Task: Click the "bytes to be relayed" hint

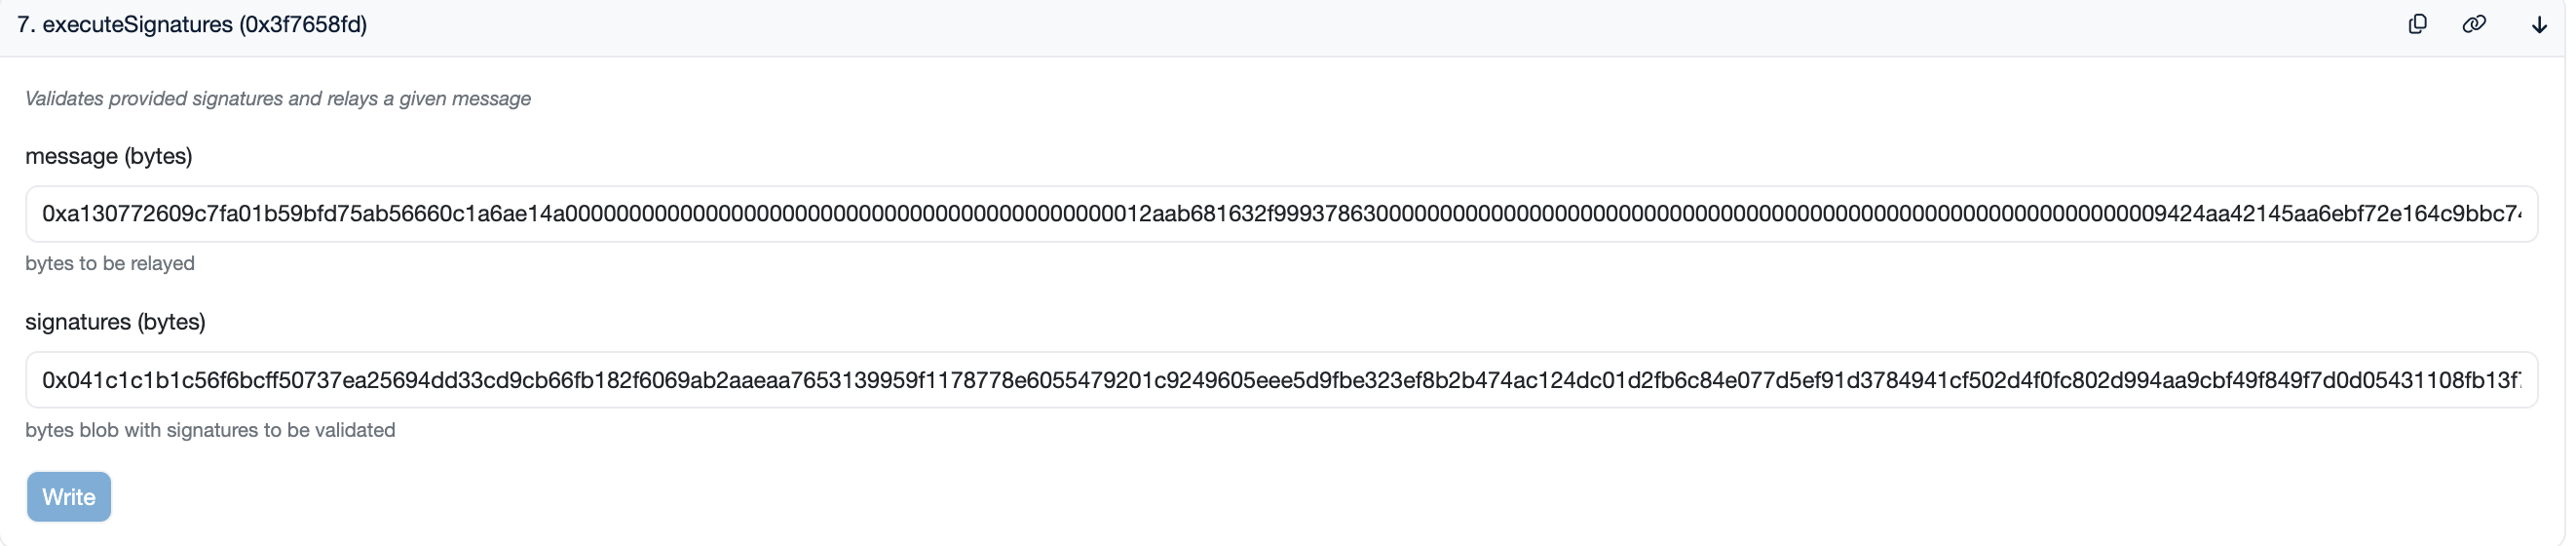Action: [110, 264]
